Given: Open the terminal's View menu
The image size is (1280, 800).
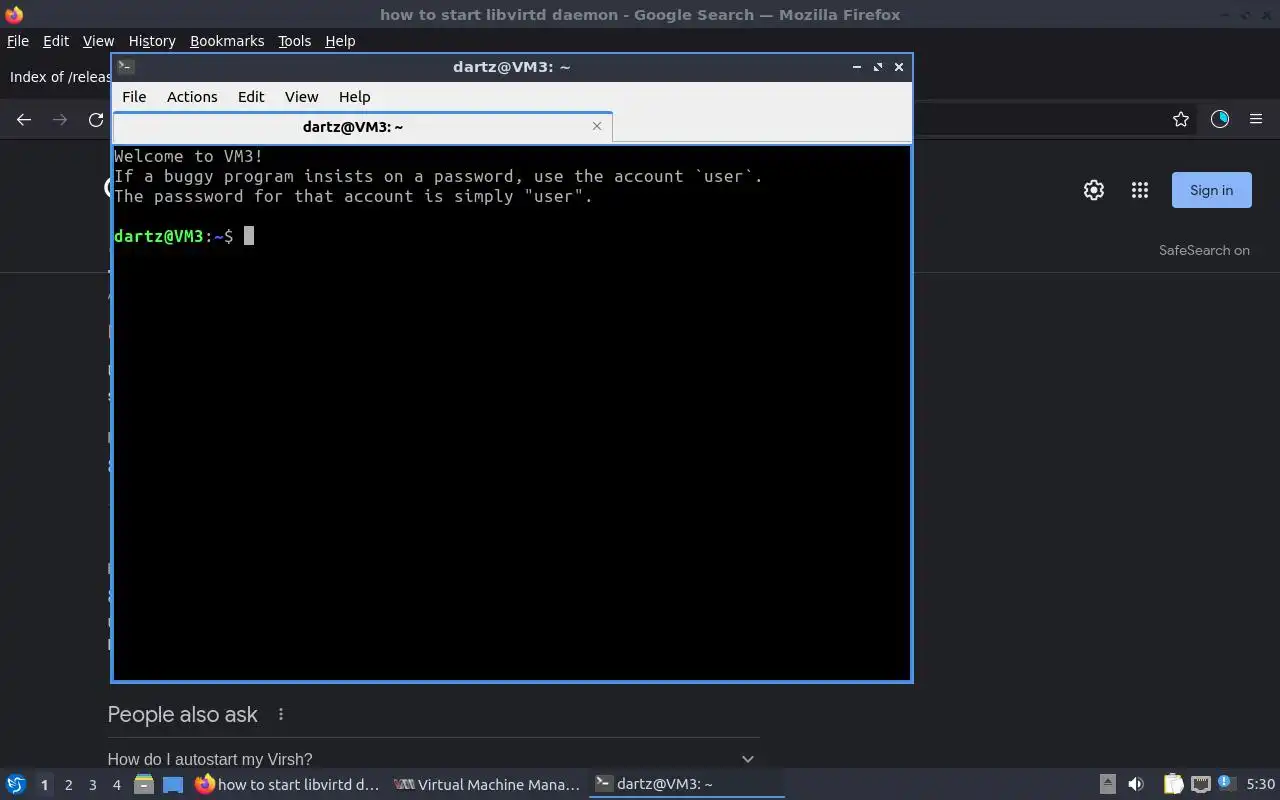Looking at the screenshot, I should pos(301,97).
